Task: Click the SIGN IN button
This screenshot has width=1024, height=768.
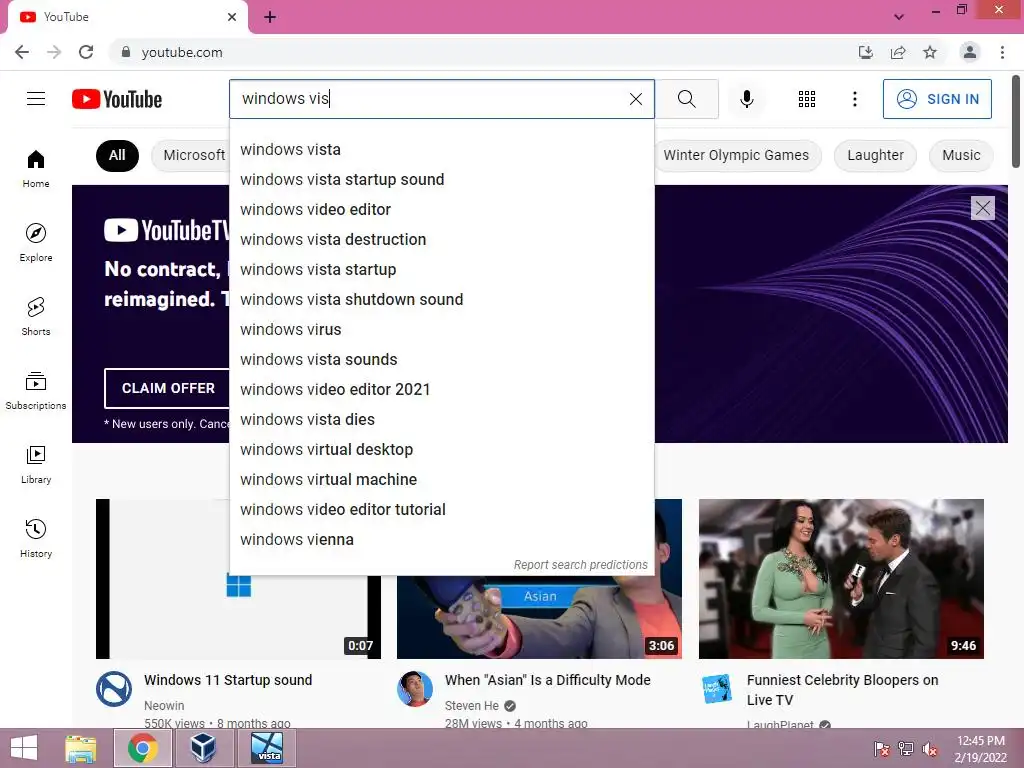Action: pyautogui.click(x=937, y=99)
